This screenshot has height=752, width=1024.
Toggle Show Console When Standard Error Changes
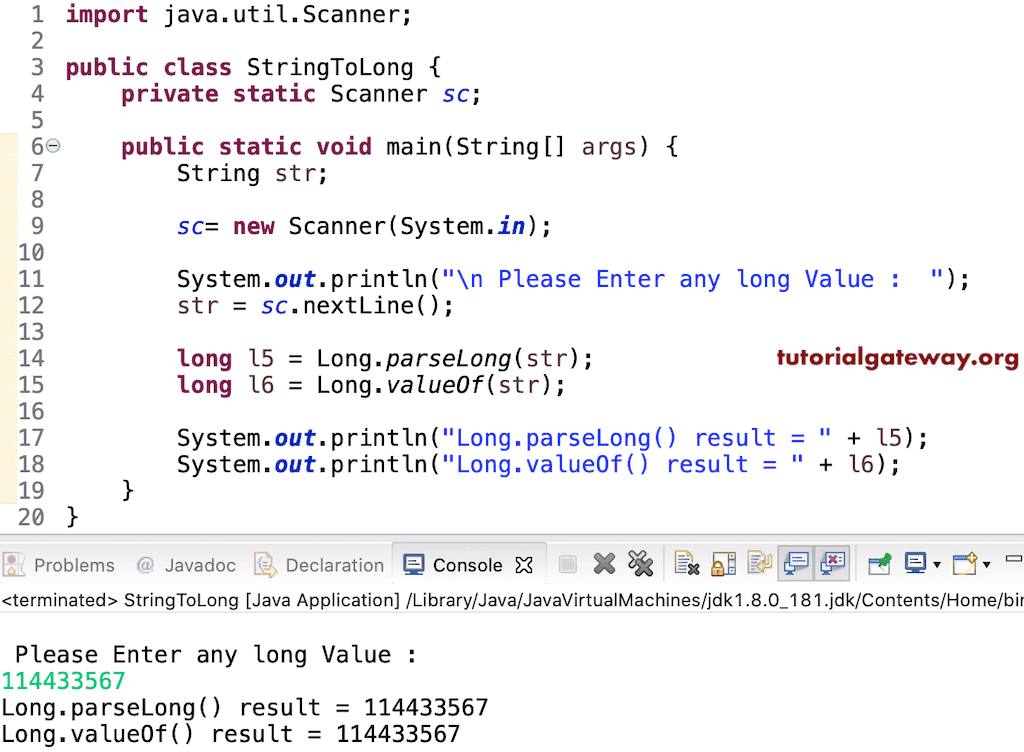coord(832,564)
